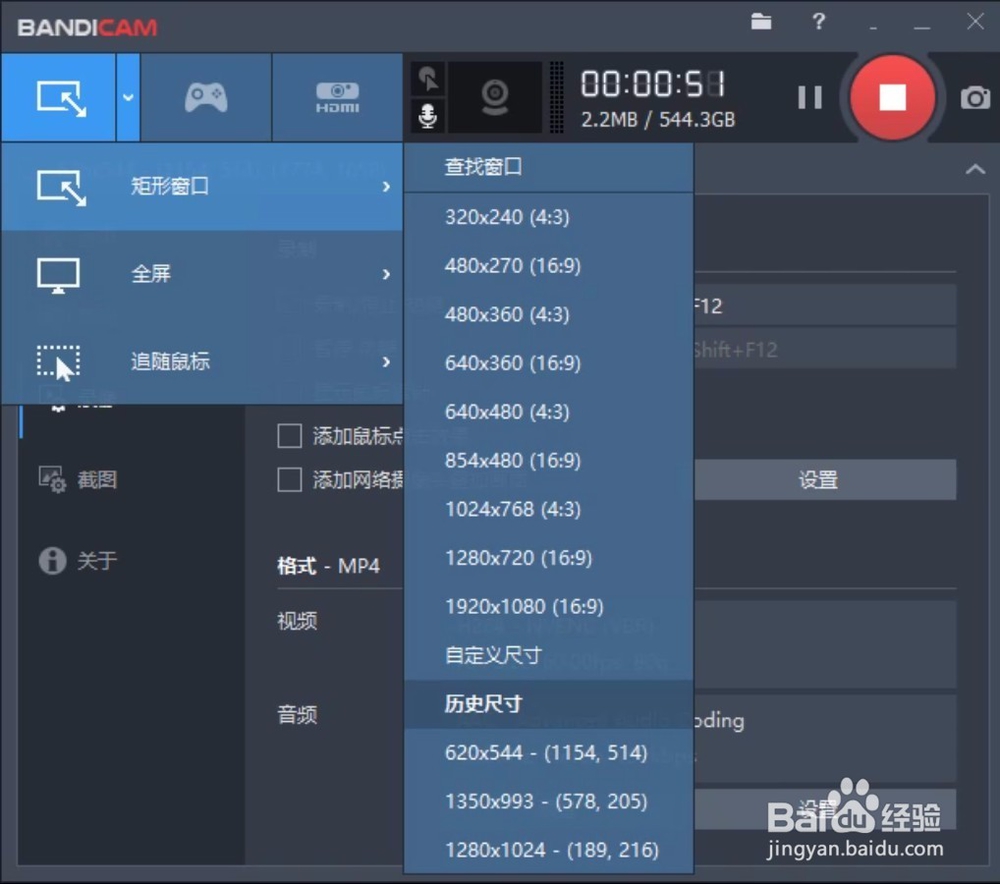Expand the 追随鼠标 submenu arrow
This screenshot has height=884, width=1000.
pyautogui.click(x=386, y=362)
